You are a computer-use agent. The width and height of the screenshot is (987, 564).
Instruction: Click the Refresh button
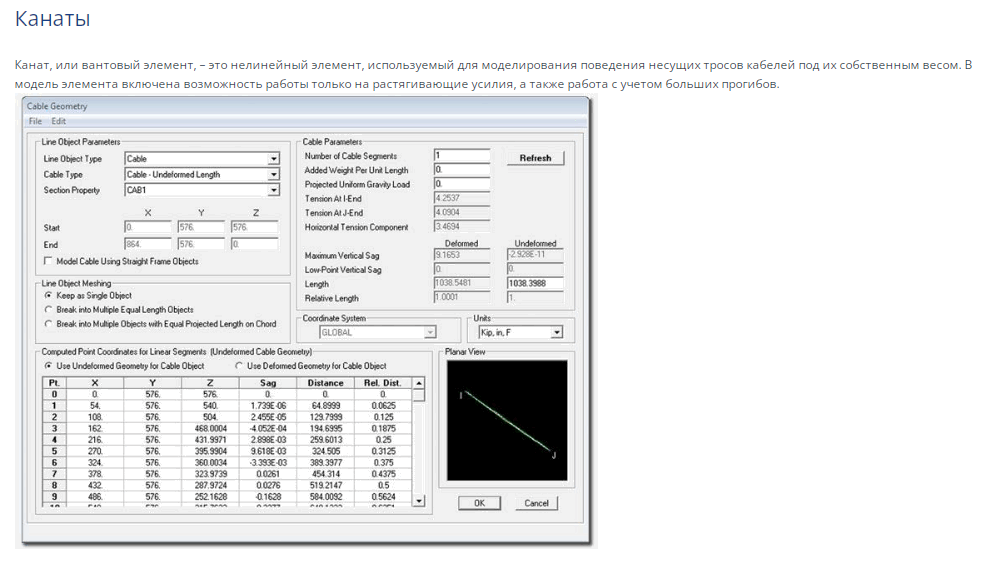(x=535, y=158)
